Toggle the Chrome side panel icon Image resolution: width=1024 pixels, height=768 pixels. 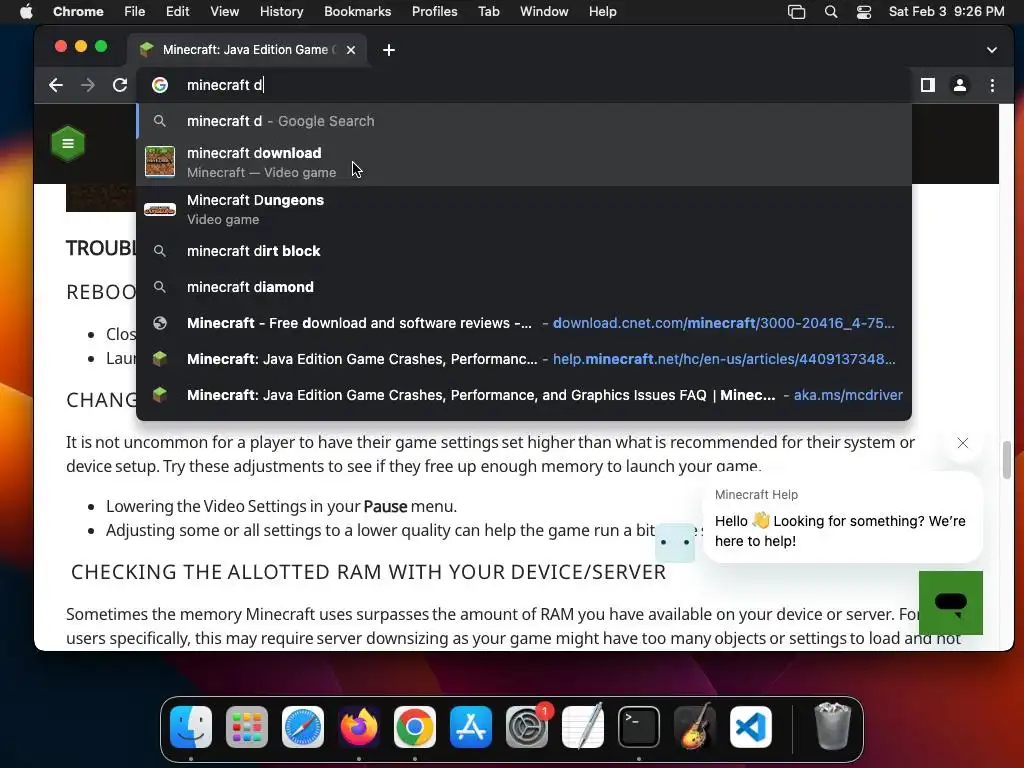(x=927, y=85)
